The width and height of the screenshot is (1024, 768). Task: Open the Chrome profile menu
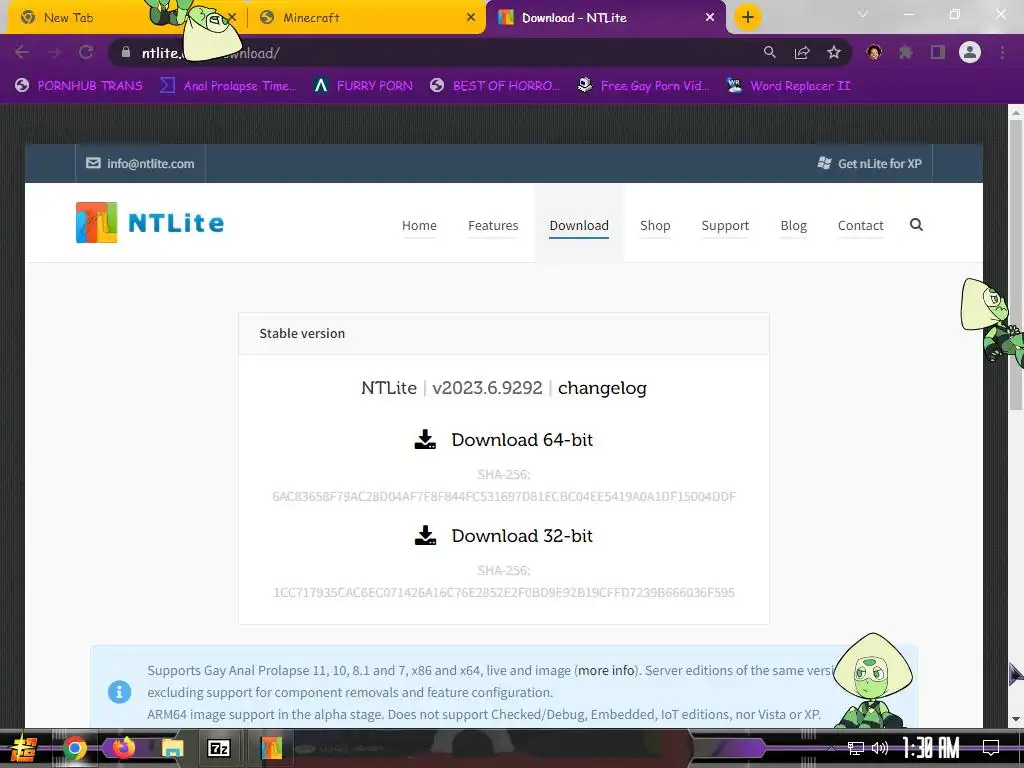(x=970, y=52)
